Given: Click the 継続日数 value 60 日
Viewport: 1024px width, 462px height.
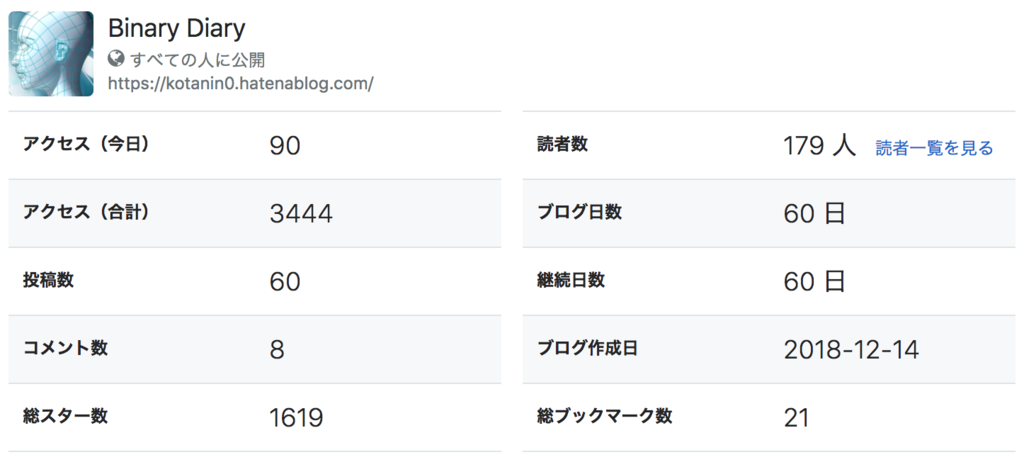Looking at the screenshot, I should [814, 282].
